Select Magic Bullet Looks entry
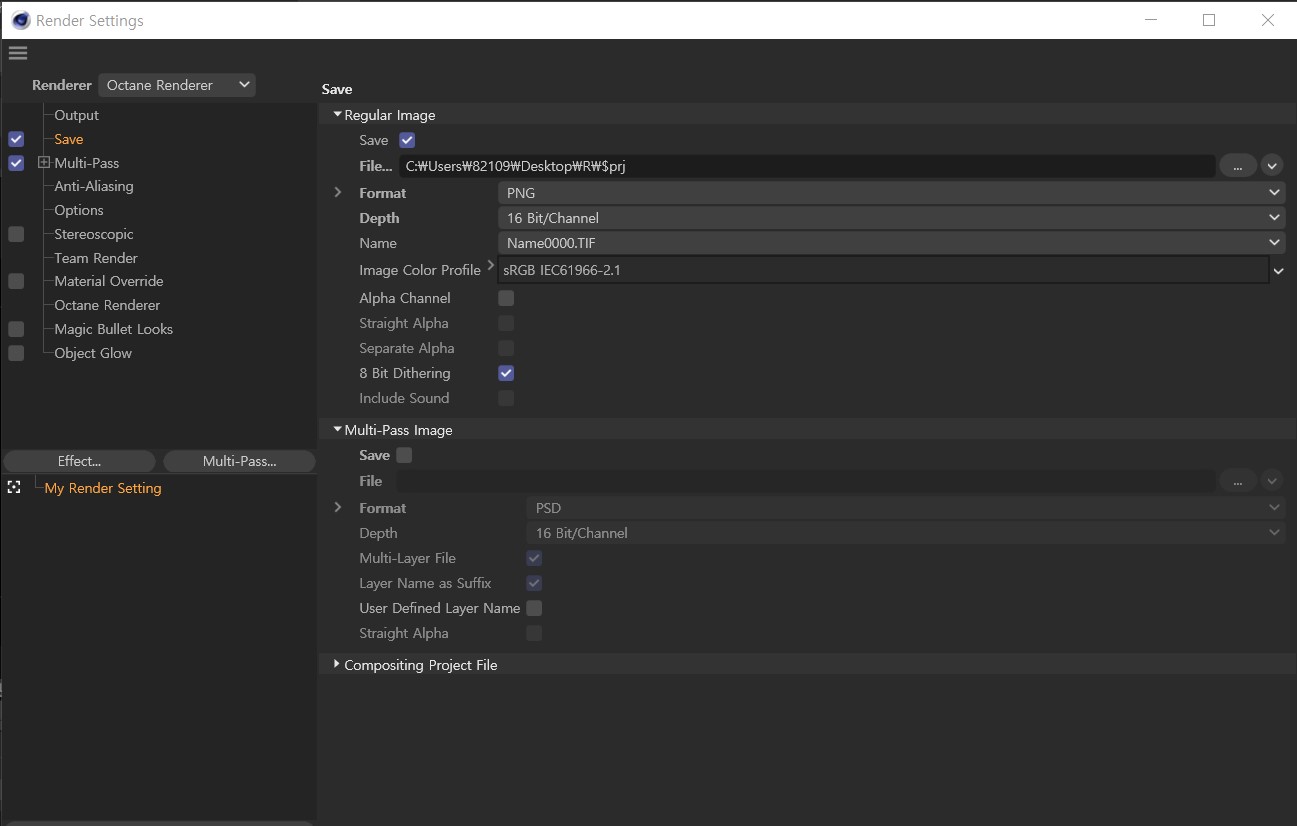Image resolution: width=1297 pixels, height=826 pixels. [114, 329]
